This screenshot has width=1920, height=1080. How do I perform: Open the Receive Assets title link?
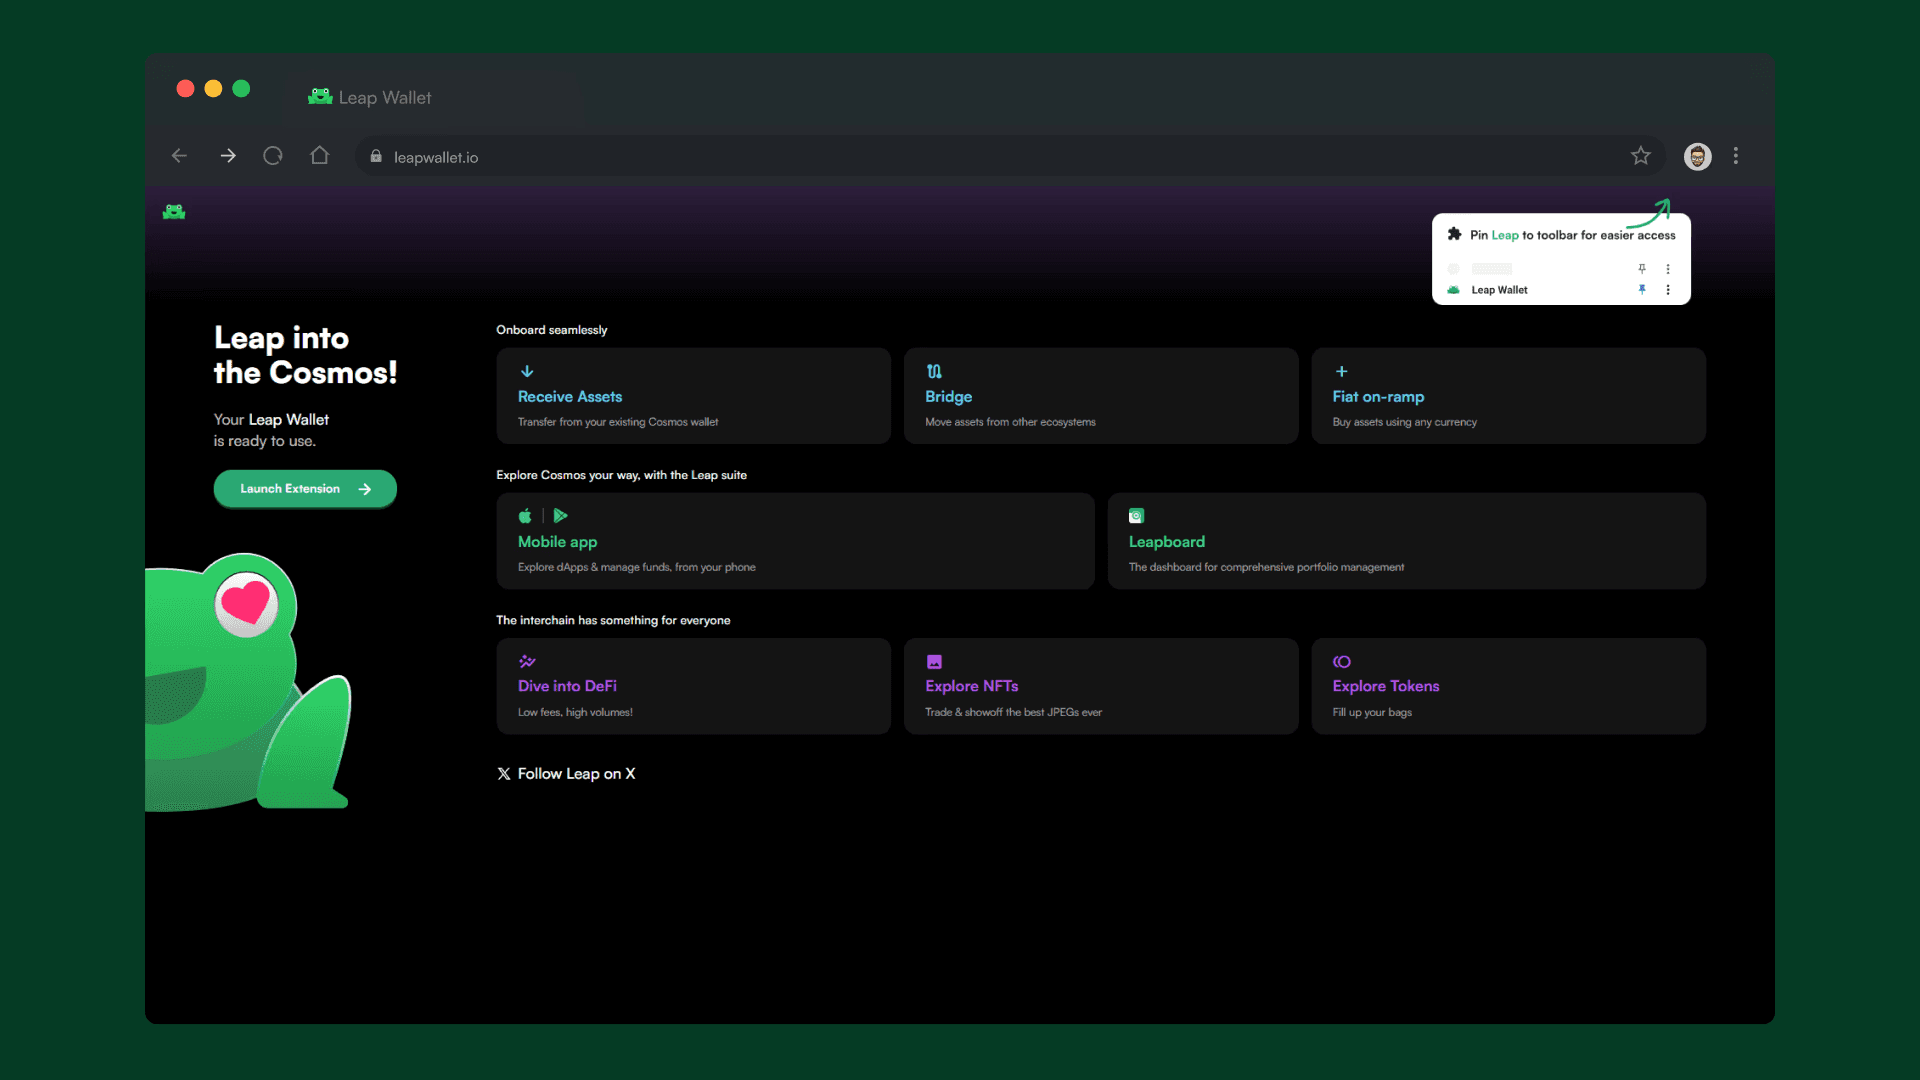(570, 397)
